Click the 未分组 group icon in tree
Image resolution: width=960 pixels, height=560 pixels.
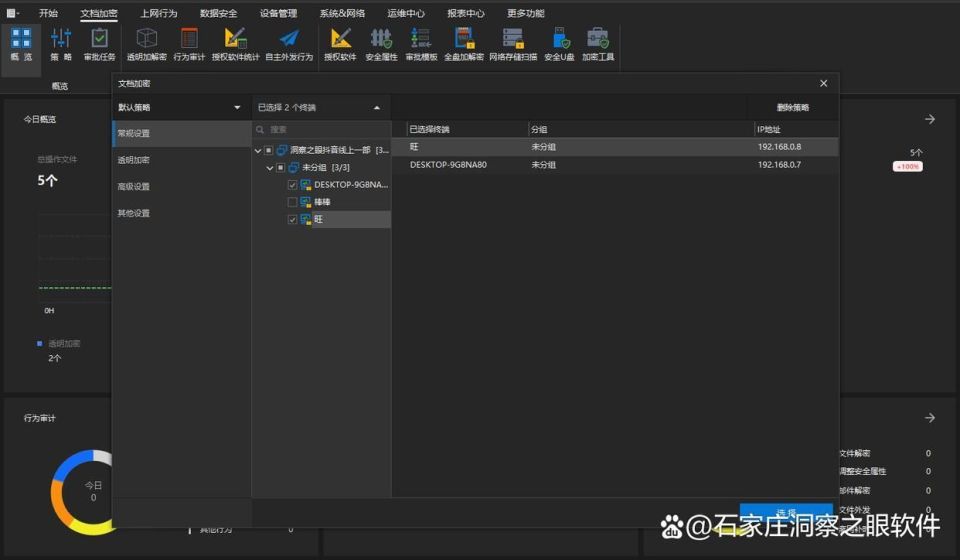coord(294,167)
